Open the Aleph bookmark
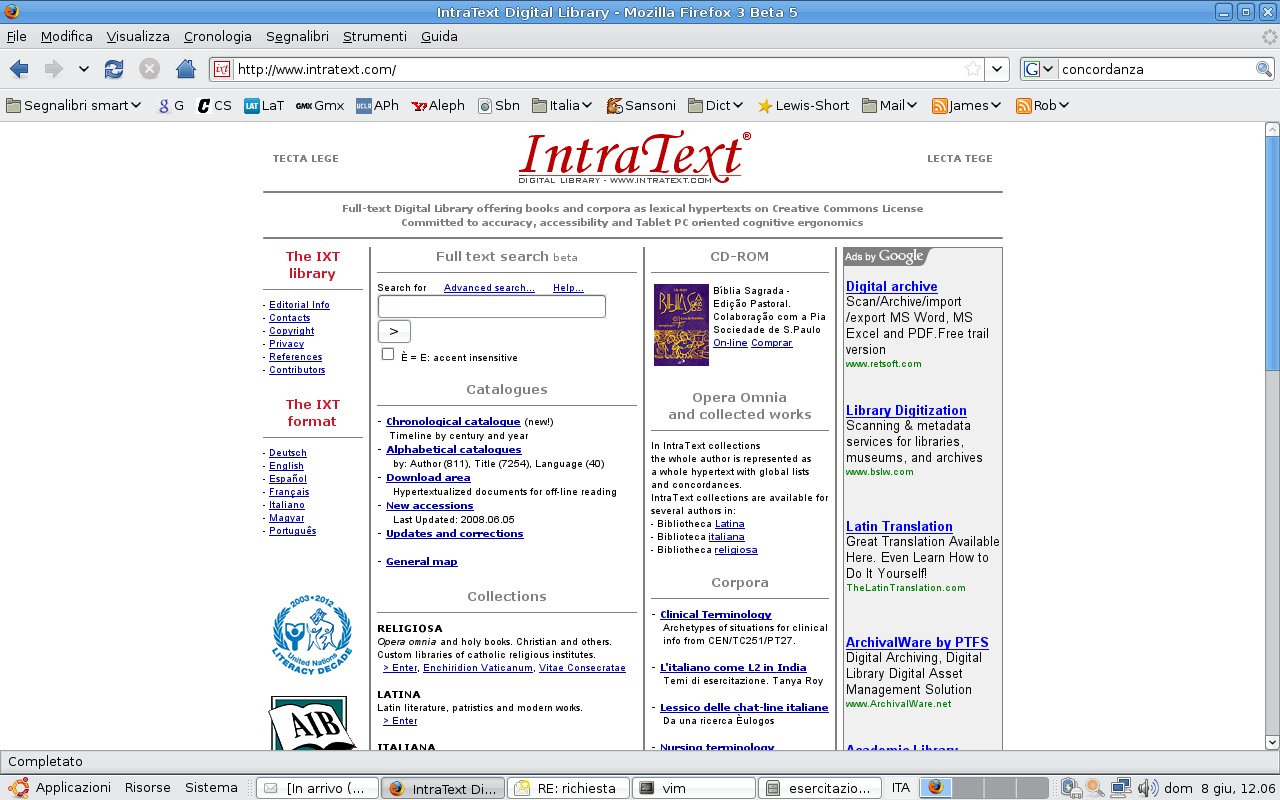 (438, 105)
